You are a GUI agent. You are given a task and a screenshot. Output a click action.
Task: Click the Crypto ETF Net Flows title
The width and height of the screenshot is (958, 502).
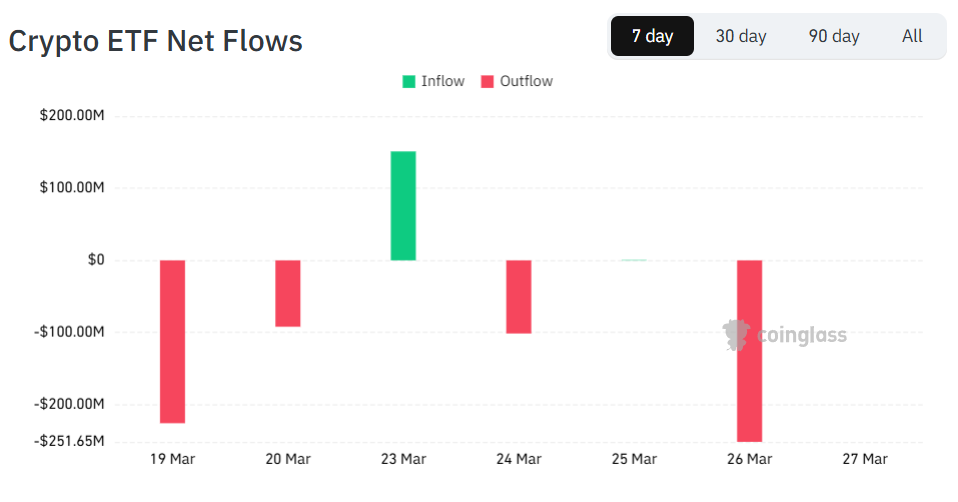pyautogui.click(x=156, y=41)
